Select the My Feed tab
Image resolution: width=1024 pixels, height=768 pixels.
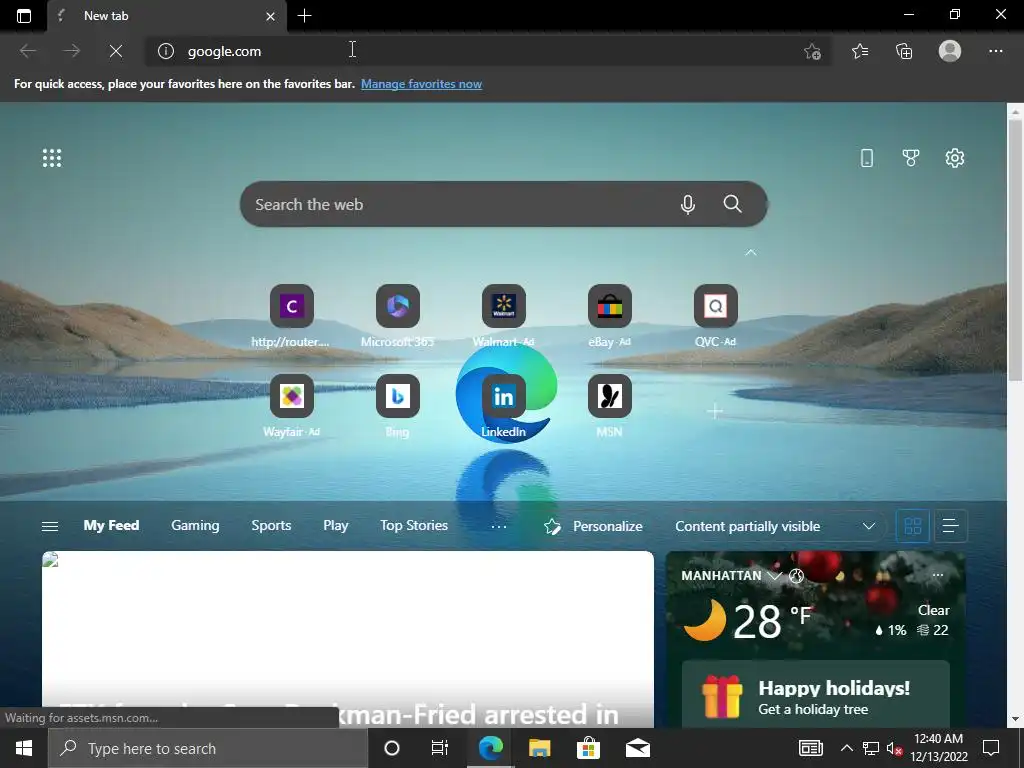(x=111, y=525)
